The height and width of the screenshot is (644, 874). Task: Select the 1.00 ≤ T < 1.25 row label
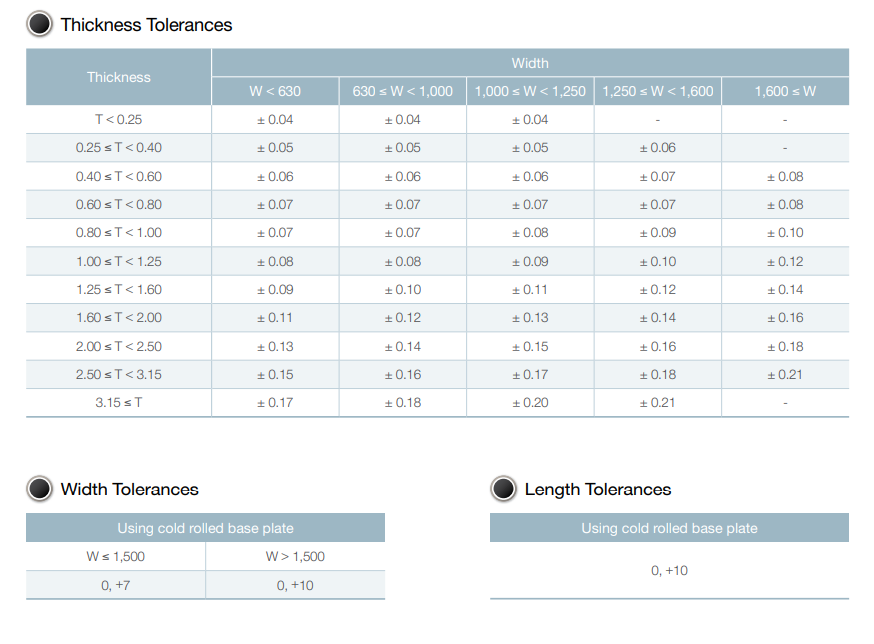pyautogui.click(x=119, y=262)
